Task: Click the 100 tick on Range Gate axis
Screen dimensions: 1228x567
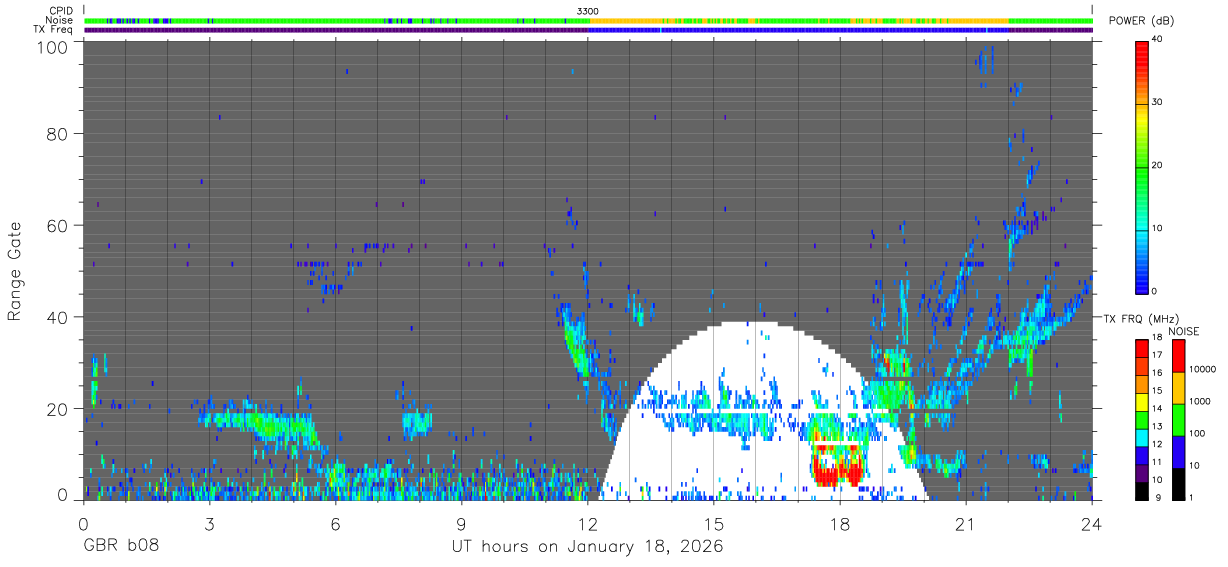Action: 53,47
